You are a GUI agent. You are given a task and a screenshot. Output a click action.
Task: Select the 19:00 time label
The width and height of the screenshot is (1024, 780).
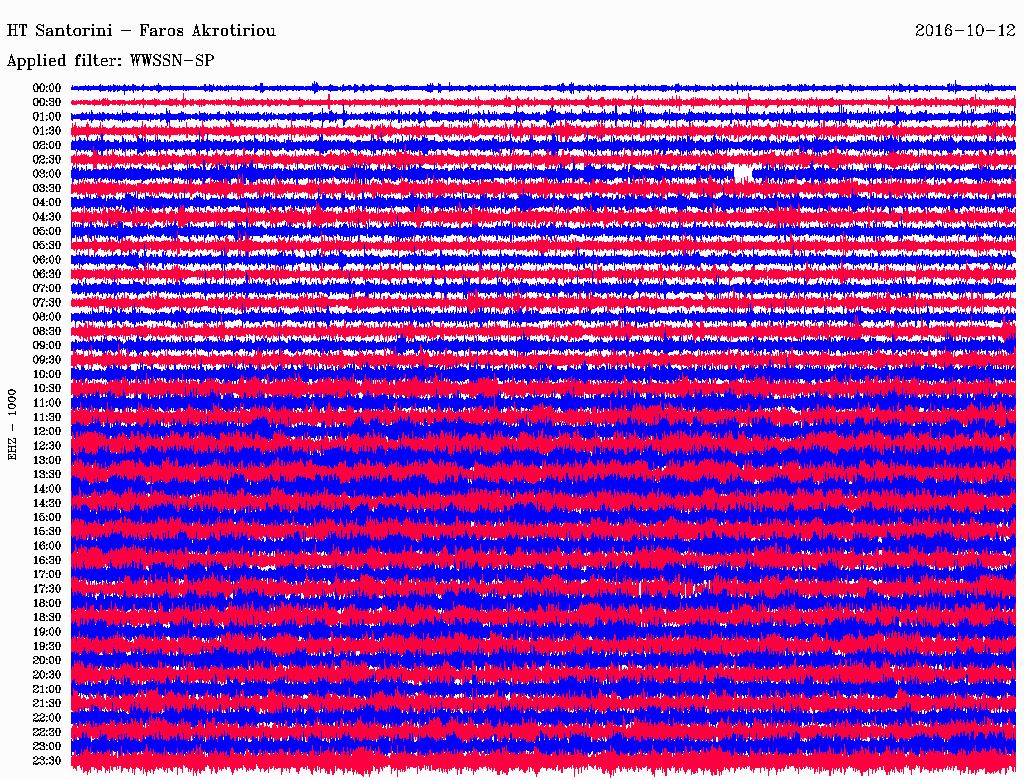coord(47,632)
